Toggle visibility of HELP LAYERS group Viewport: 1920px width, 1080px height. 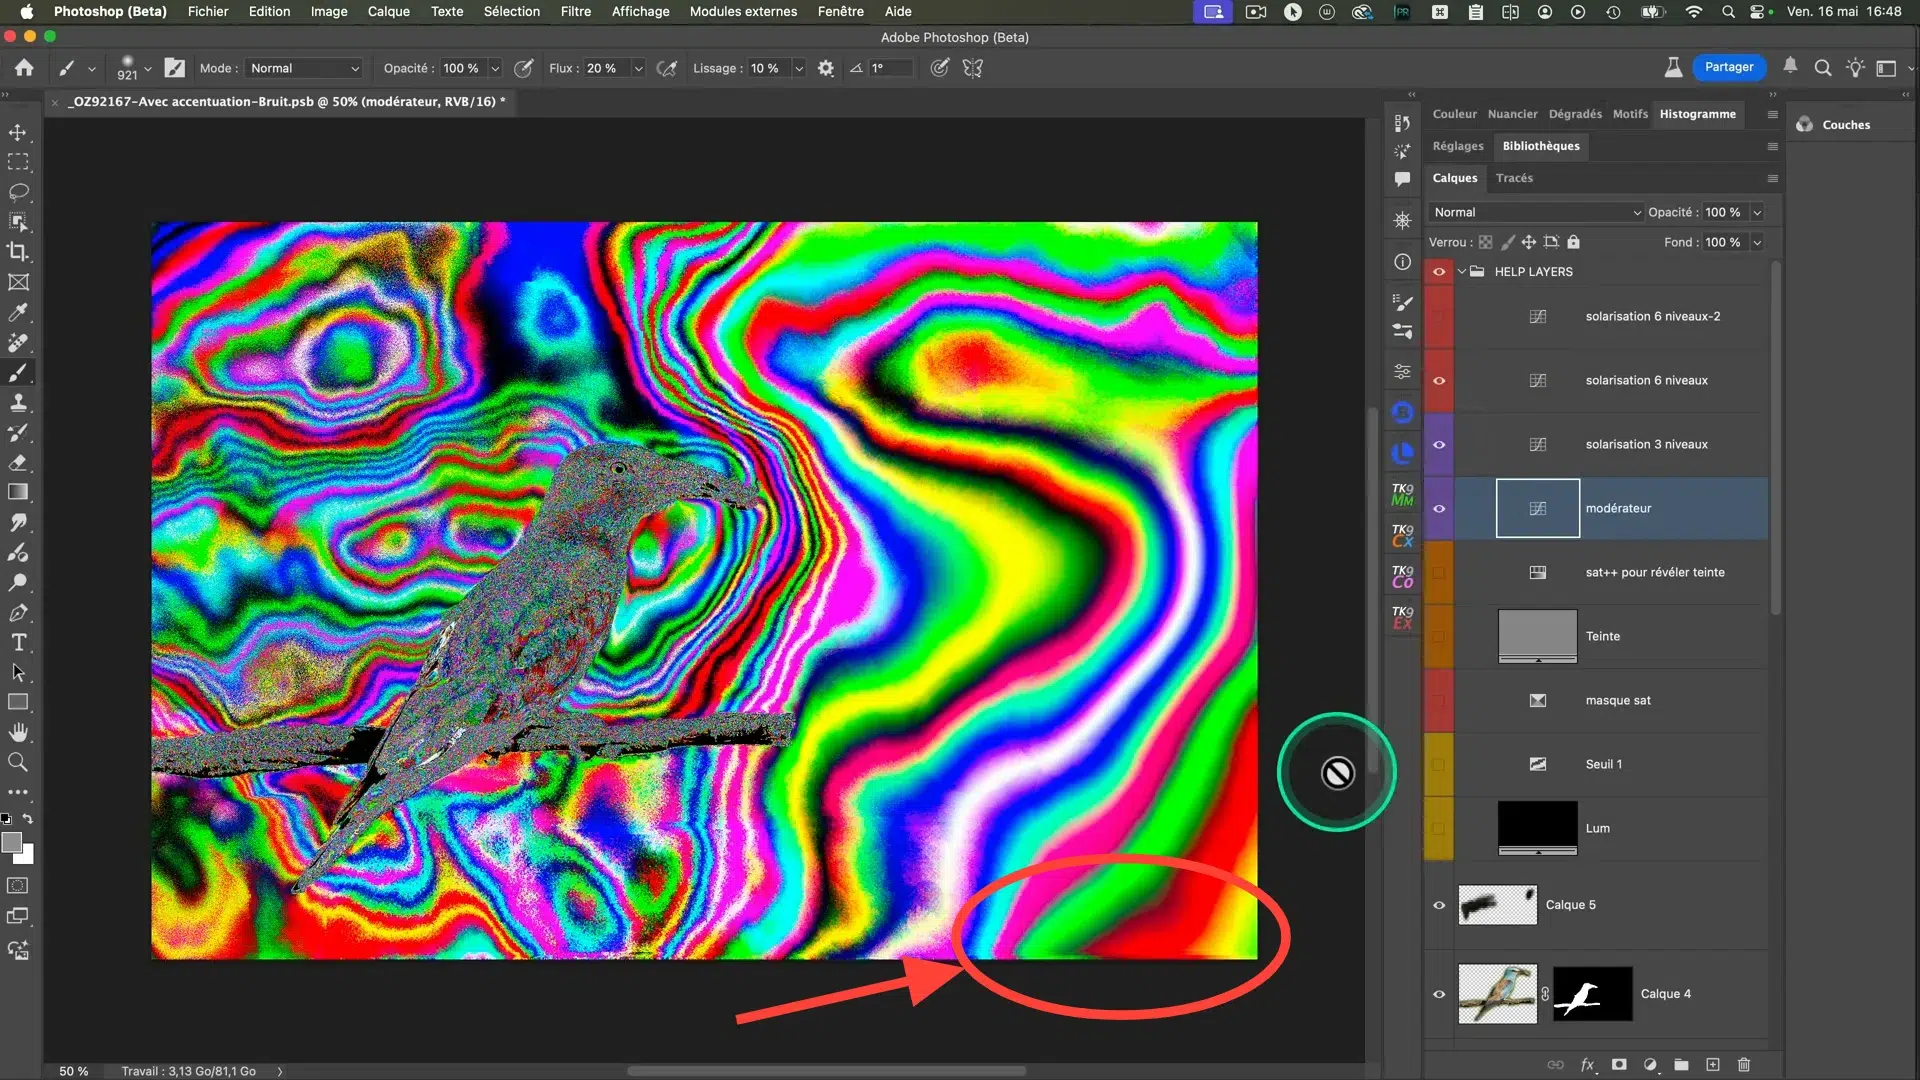[1439, 271]
